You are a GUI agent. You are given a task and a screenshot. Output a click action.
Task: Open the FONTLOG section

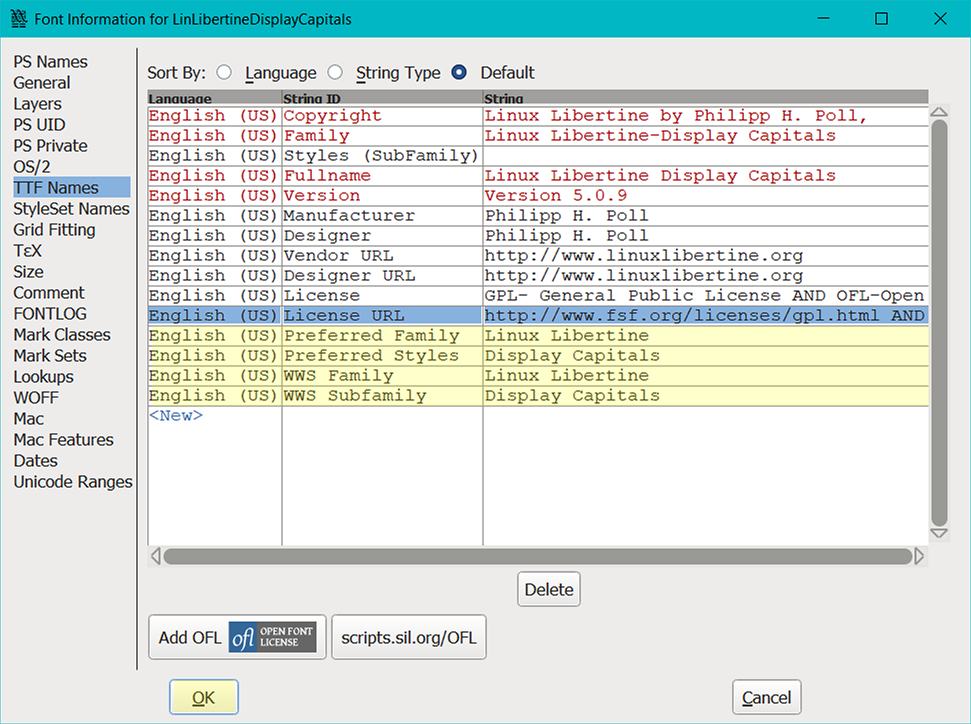50,314
